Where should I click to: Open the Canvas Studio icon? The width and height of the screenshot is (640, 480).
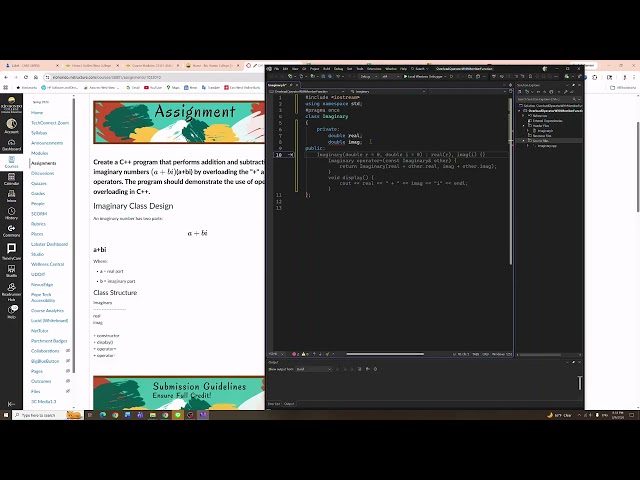[11, 271]
